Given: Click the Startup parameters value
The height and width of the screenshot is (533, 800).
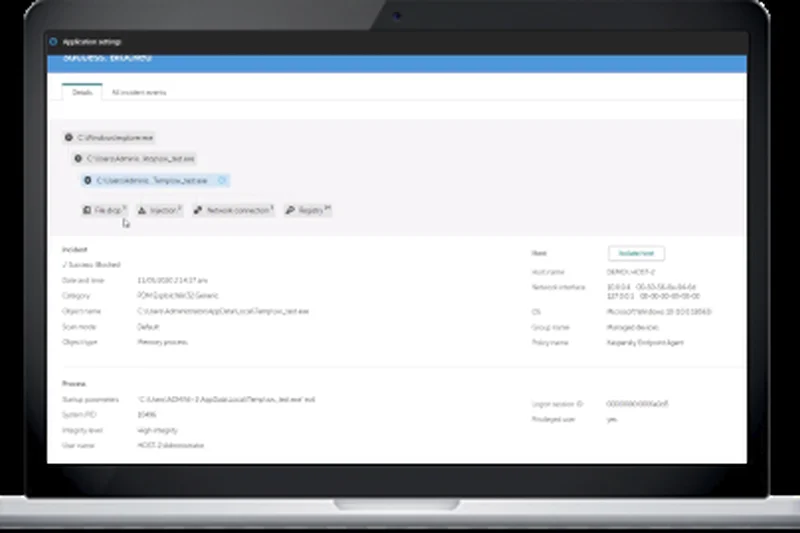Looking at the screenshot, I should [x=226, y=399].
